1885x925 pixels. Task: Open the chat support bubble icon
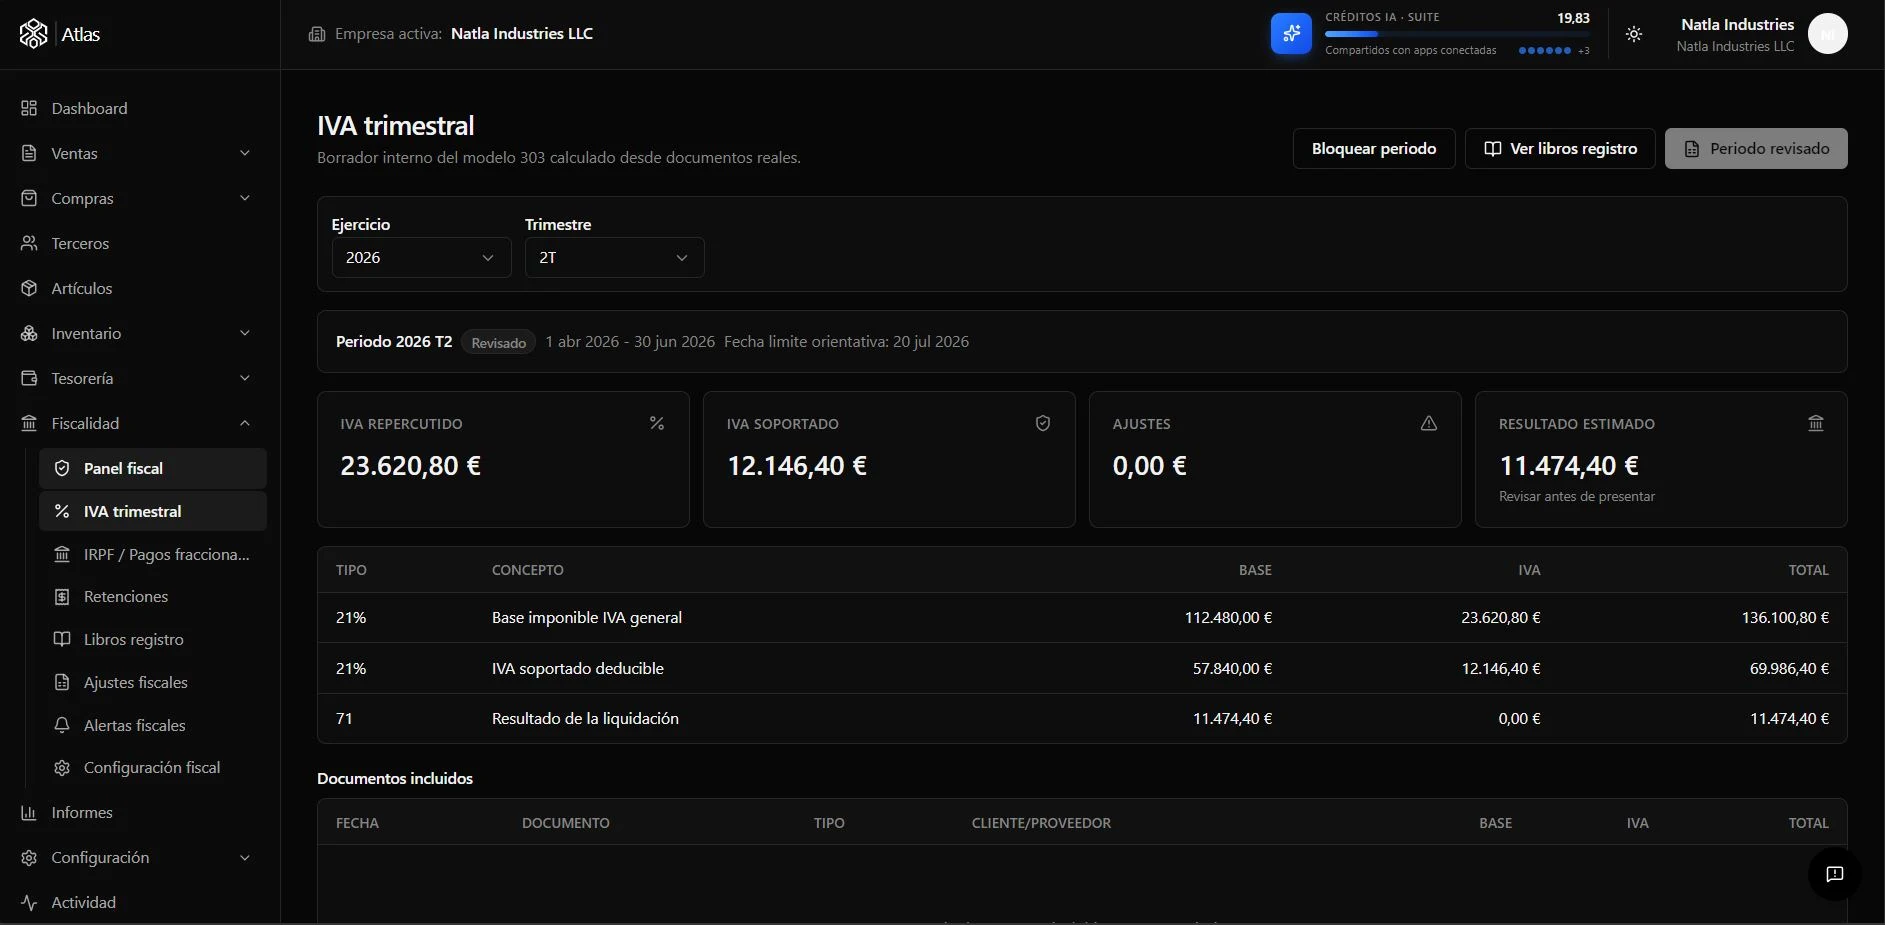point(1835,874)
